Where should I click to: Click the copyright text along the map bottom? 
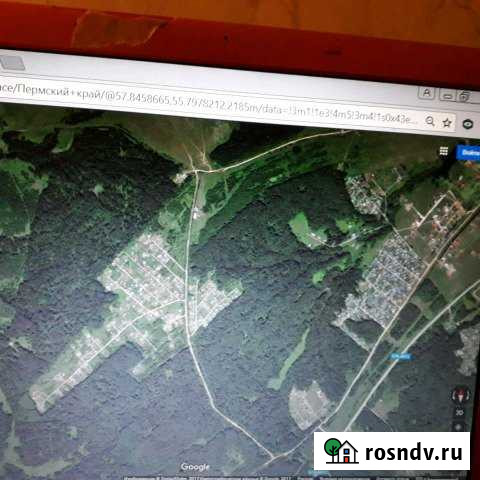coord(213,478)
